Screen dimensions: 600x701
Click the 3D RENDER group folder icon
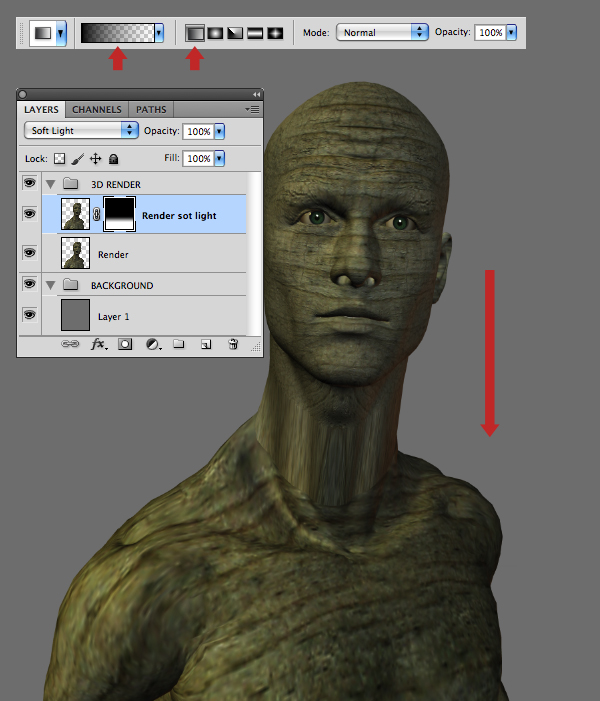pyautogui.click(x=71, y=183)
